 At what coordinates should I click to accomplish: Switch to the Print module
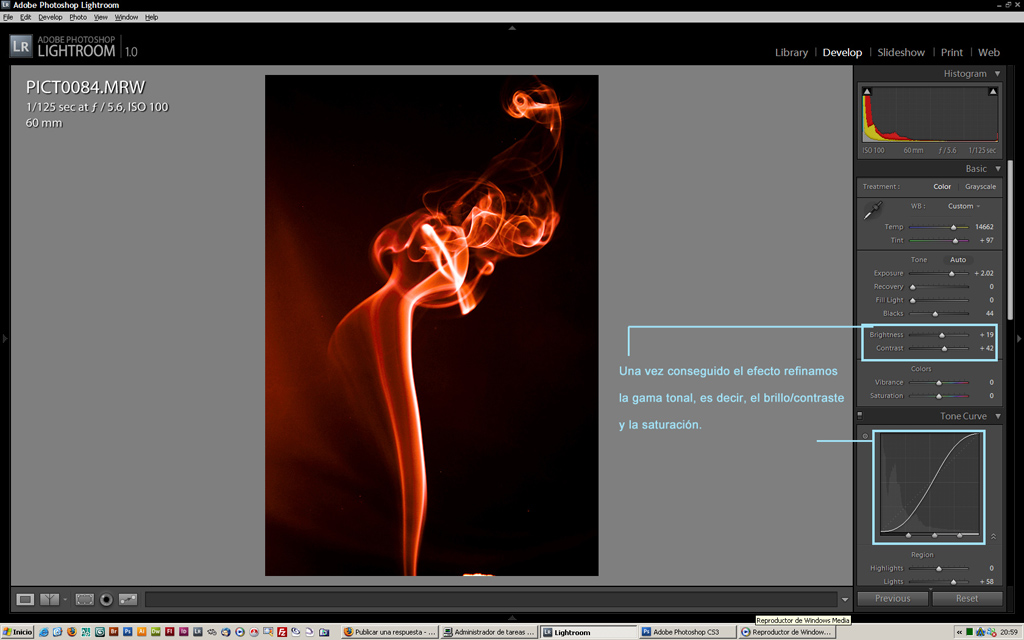point(952,52)
